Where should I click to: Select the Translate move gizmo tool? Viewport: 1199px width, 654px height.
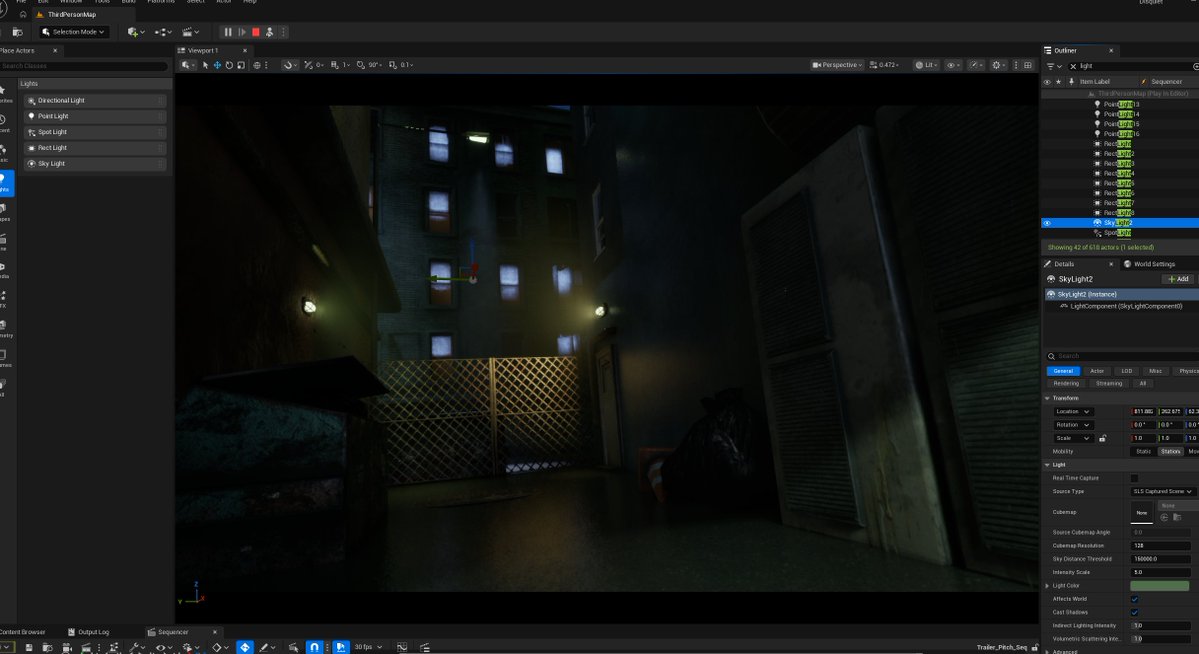[x=217, y=65]
